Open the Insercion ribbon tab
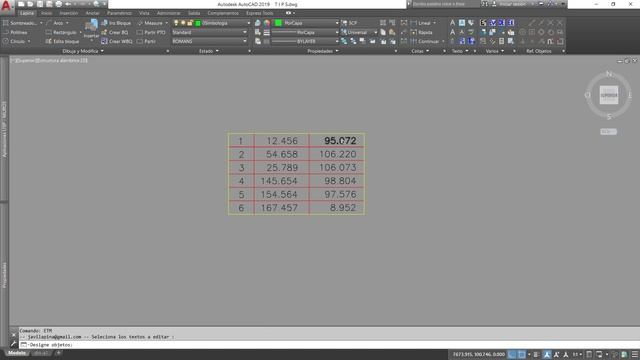 point(69,13)
